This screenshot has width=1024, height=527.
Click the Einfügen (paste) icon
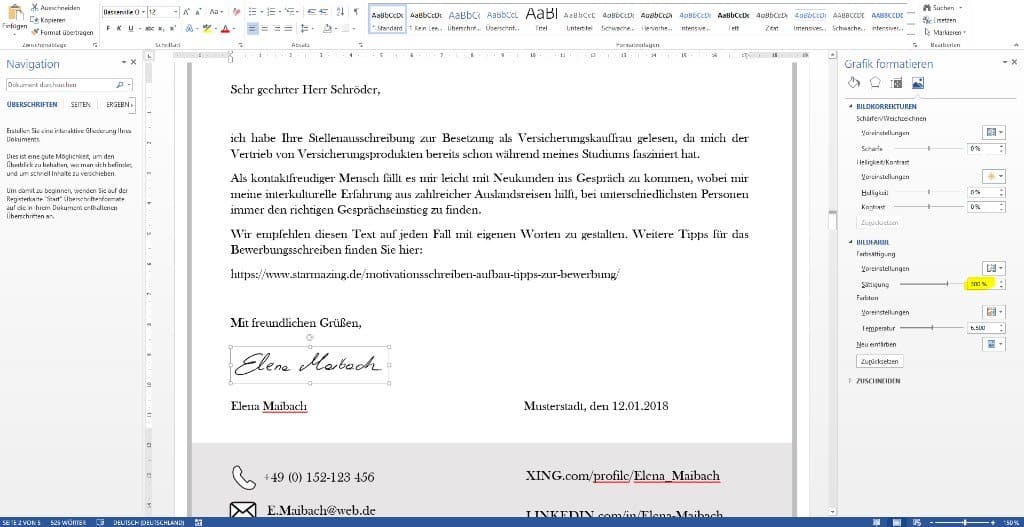click(14, 14)
